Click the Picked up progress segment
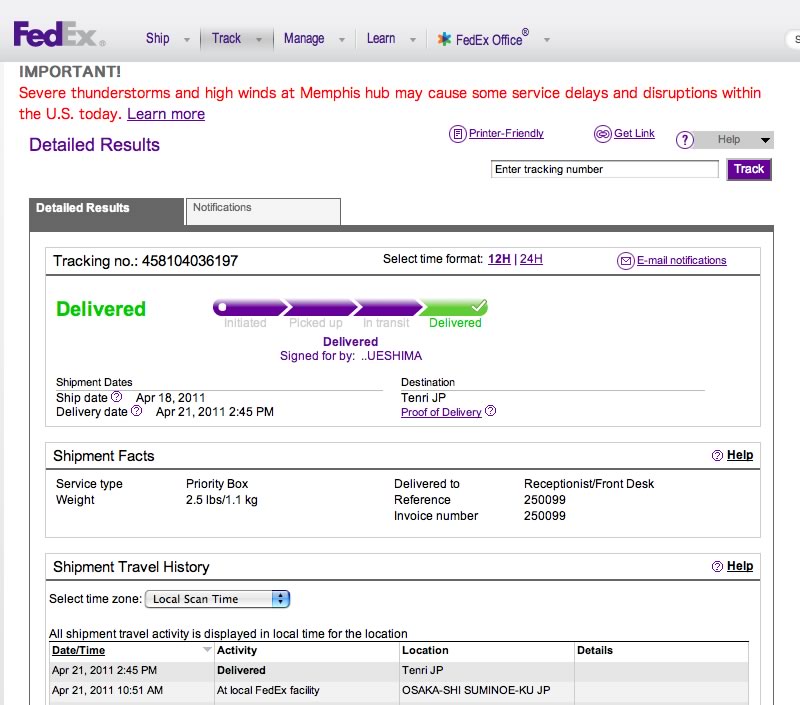800x705 pixels. click(x=319, y=308)
